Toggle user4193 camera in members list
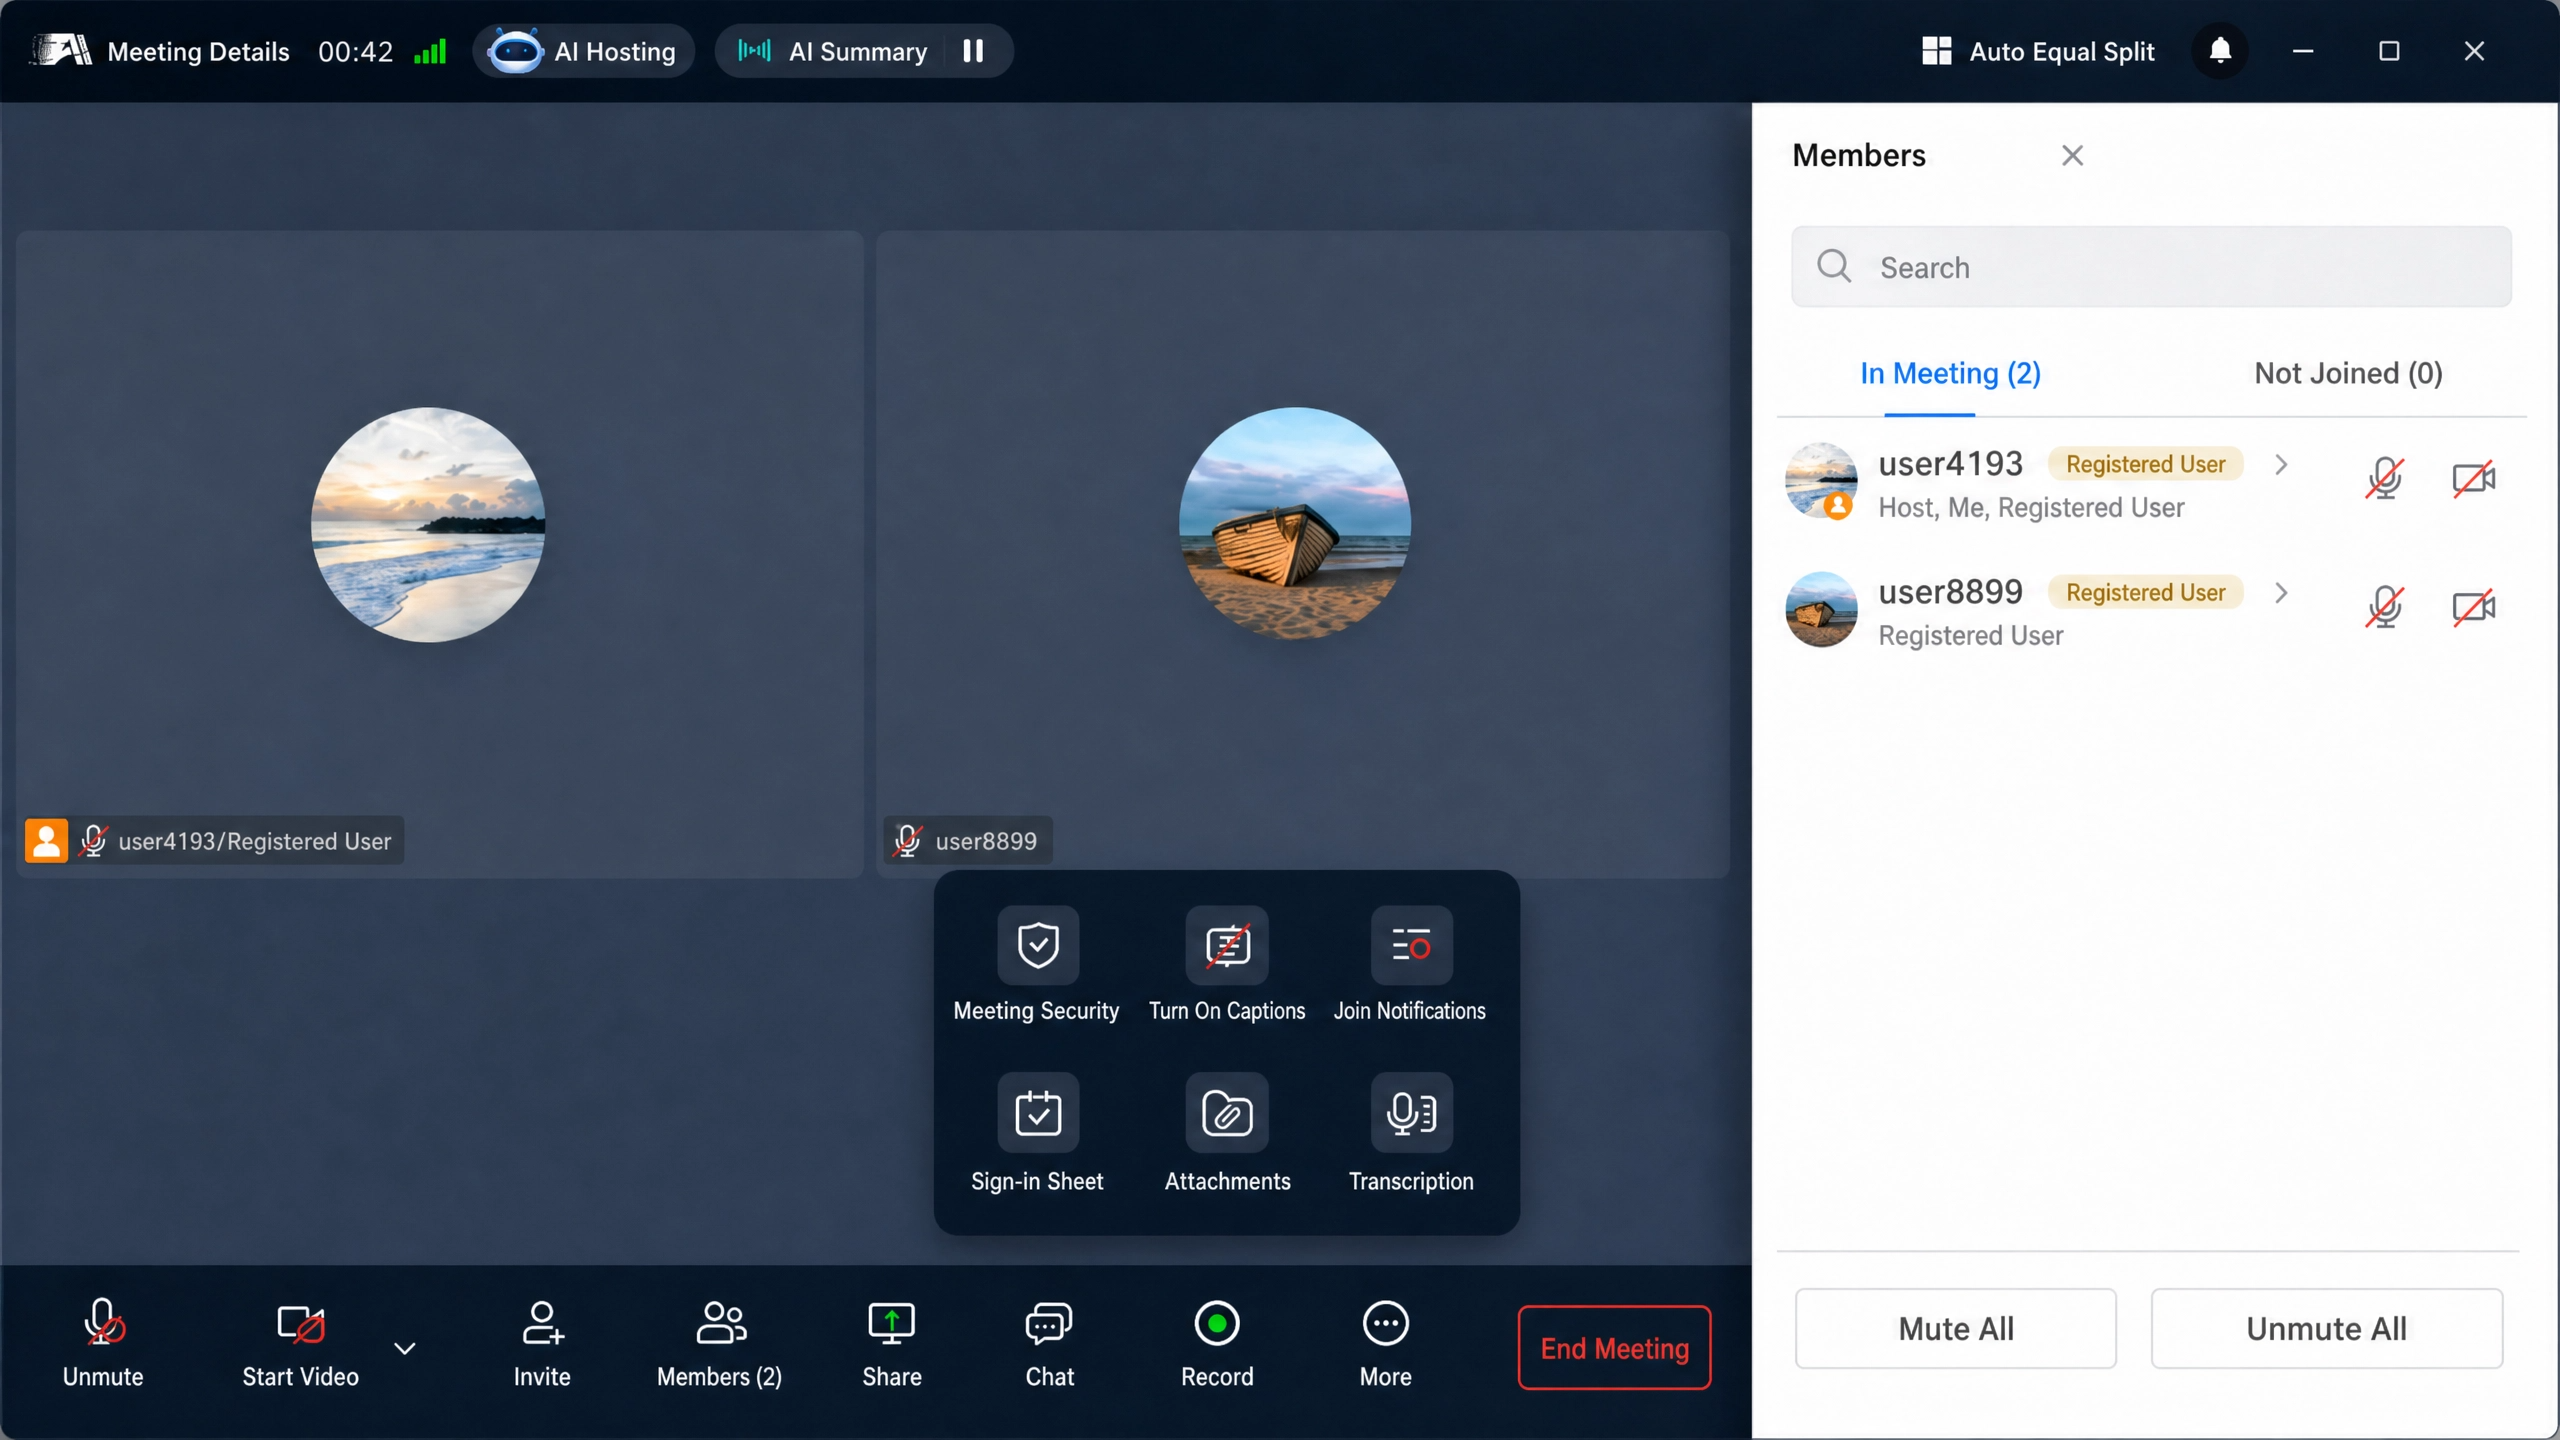The image size is (2560, 1440). (x=2473, y=479)
